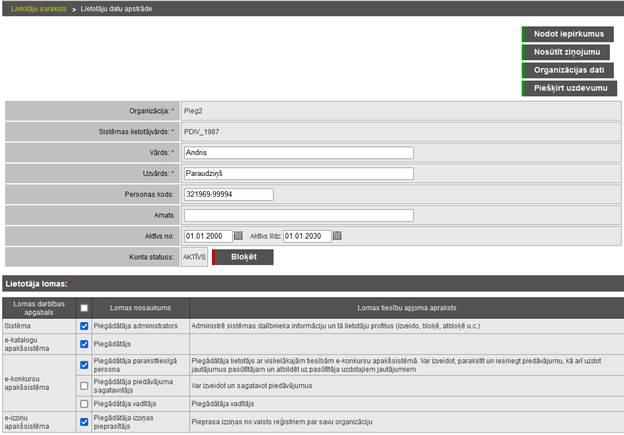624x435 pixels.
Task: Open calendar picker for Aktīvs līdz date
Action: [x=337, y=236]
